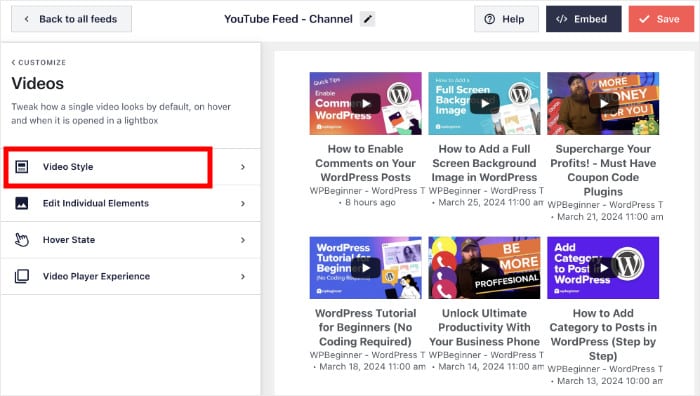
Task: Click the Video Player Experience icon
Action: tap(21, 276)
